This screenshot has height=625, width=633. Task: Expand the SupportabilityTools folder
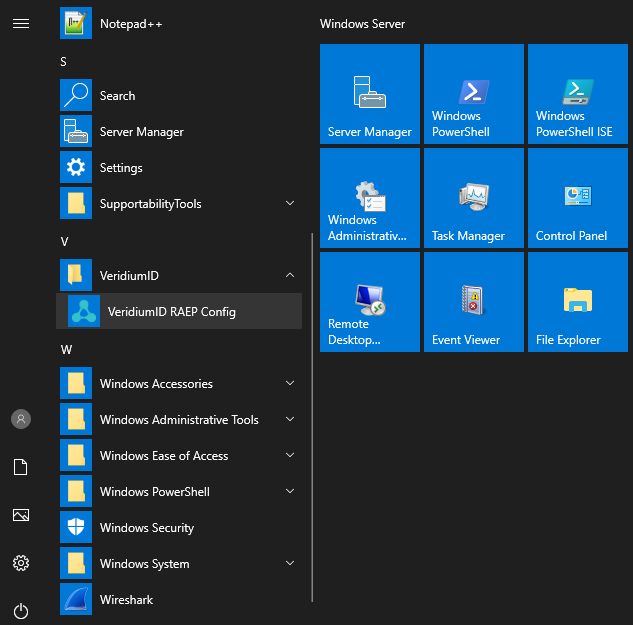point(290,204)
